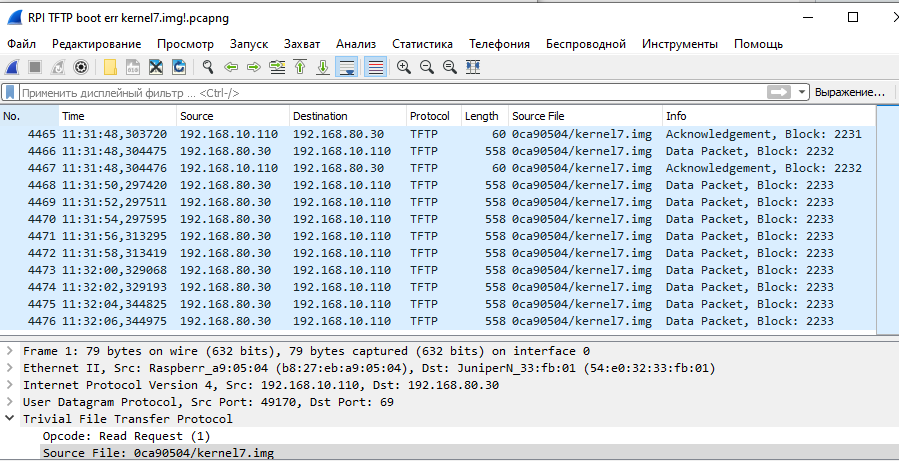Sort by the Destination column header
This screenshot has width=899, height=461.
tap(348, 116)
